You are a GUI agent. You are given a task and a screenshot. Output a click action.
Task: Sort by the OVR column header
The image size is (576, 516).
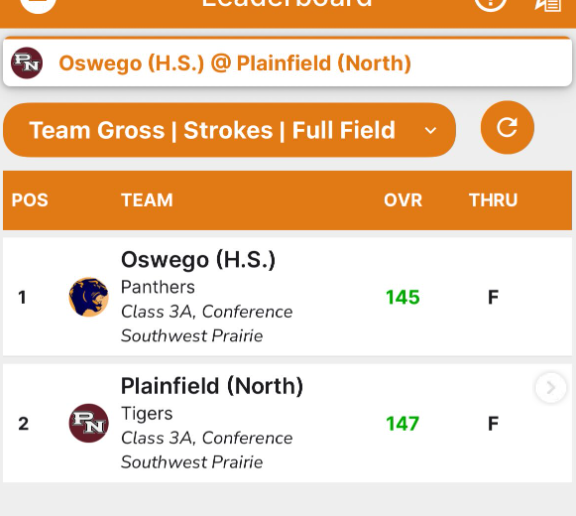tap(403, 200)
